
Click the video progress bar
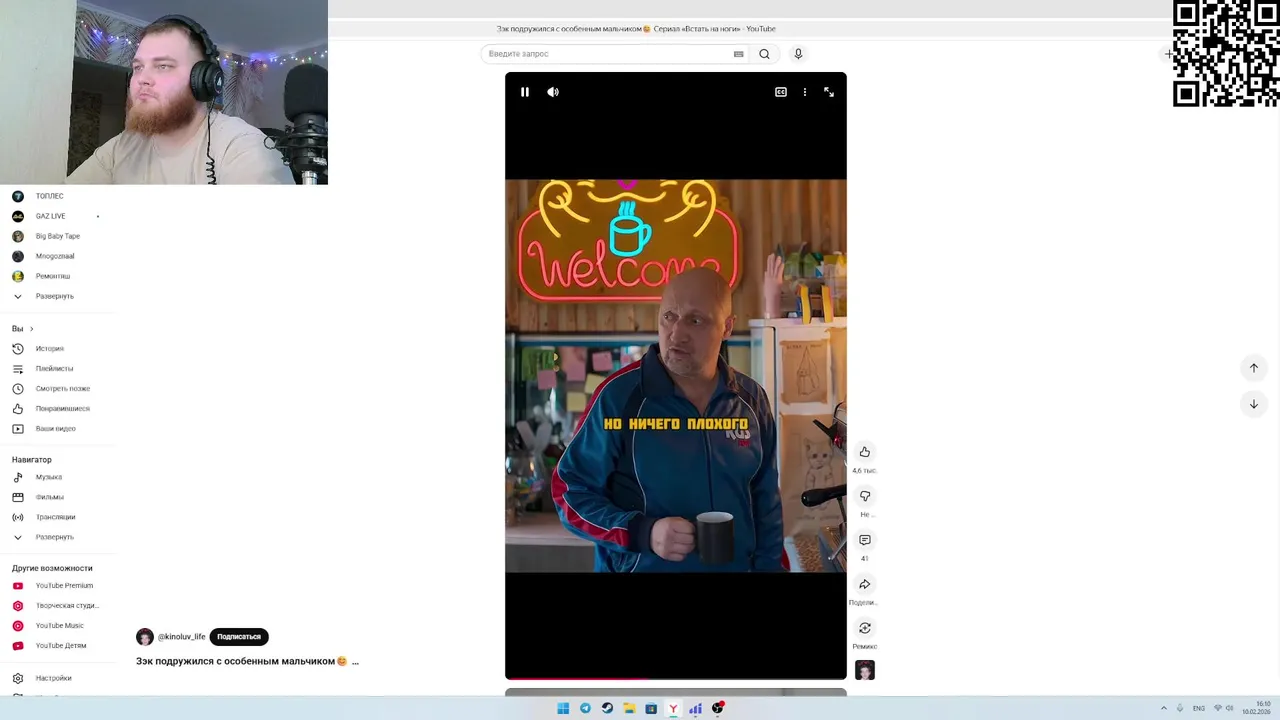[676, 679]
